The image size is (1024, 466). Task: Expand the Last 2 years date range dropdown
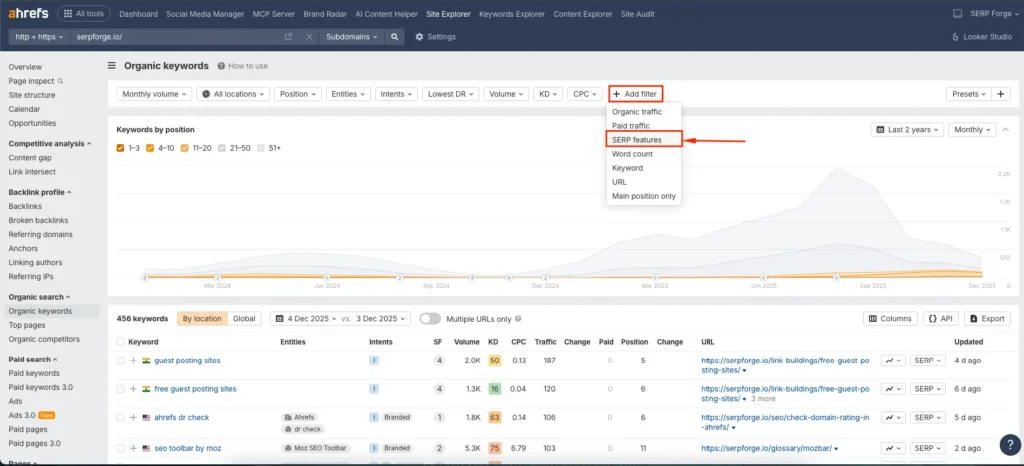(906, 130)
